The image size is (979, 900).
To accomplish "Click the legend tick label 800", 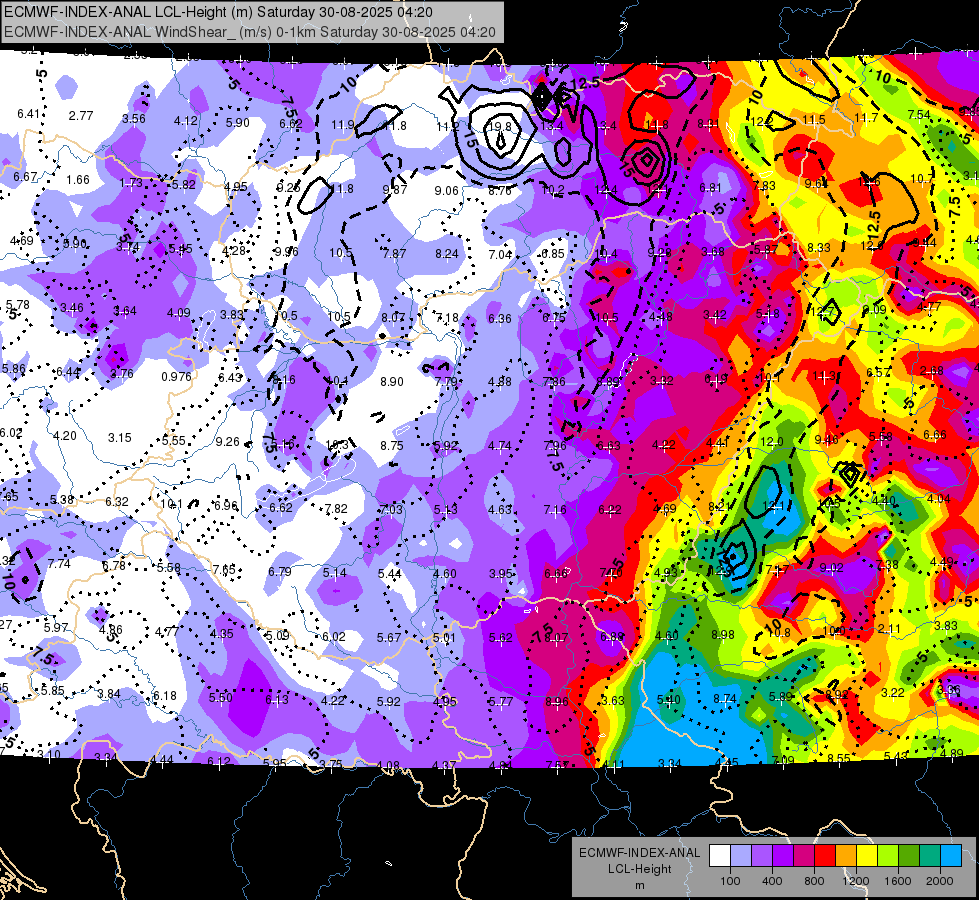I will pos(814,881).
